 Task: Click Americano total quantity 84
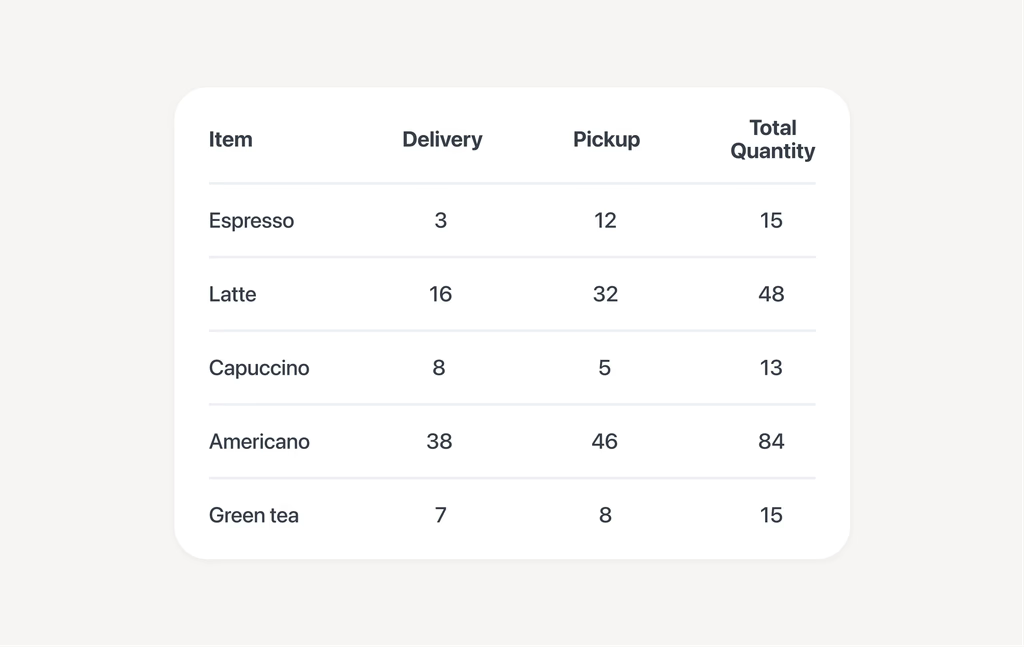(771, 442)
